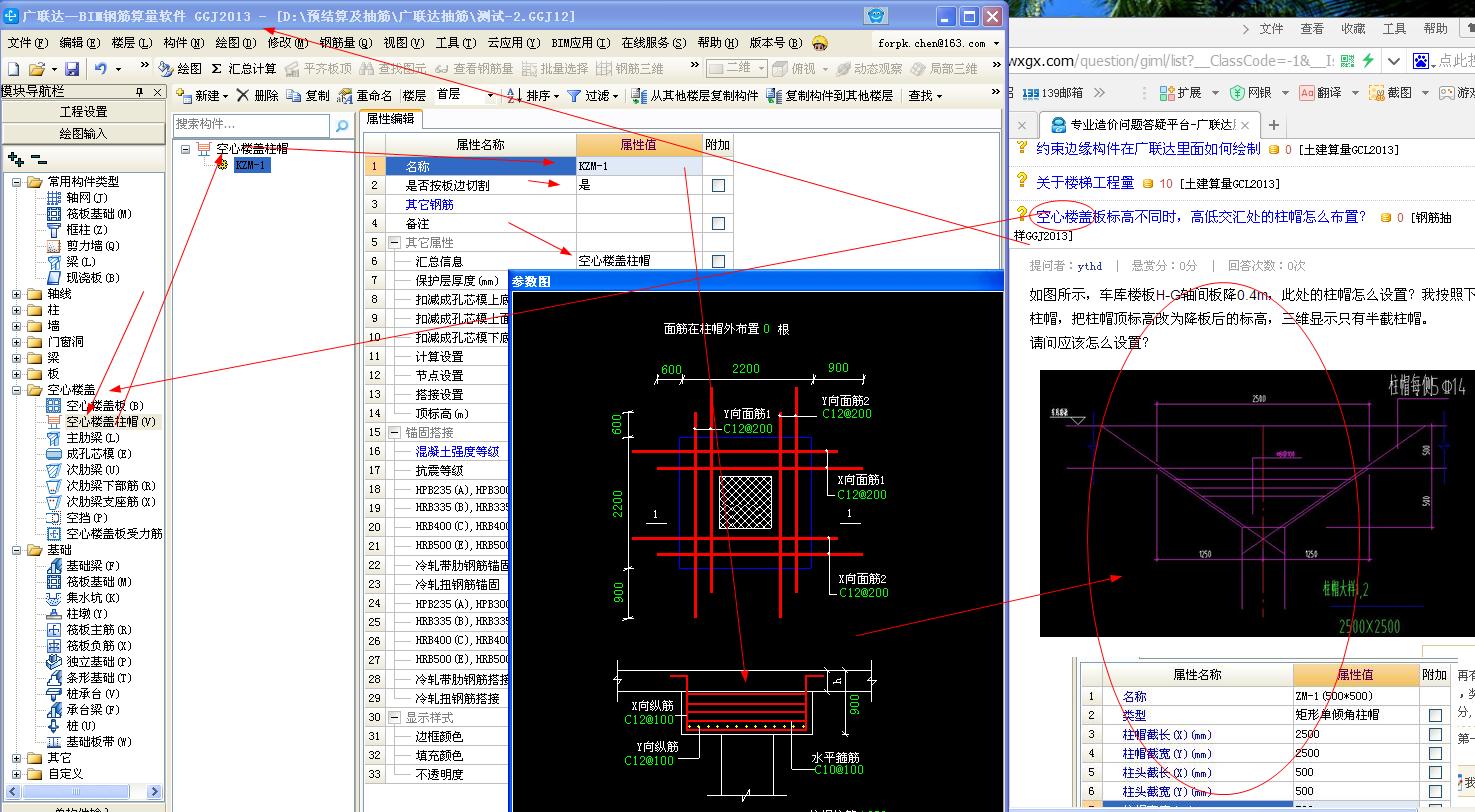Image resolution: width=1475 pixels, height=812 pixels.
Task: Open 查找 find dropdown
Action: [x=925, y=96]
